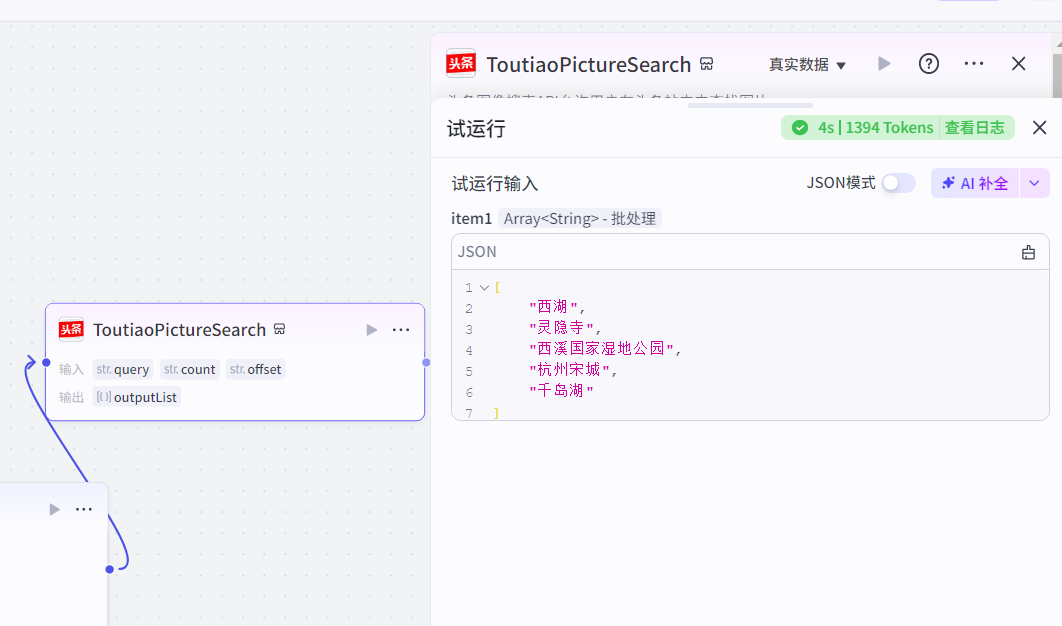The width and height of the screenshot is (1062, 626).
Task: Click the outputList output tag
Action: (x=136, y=397)
